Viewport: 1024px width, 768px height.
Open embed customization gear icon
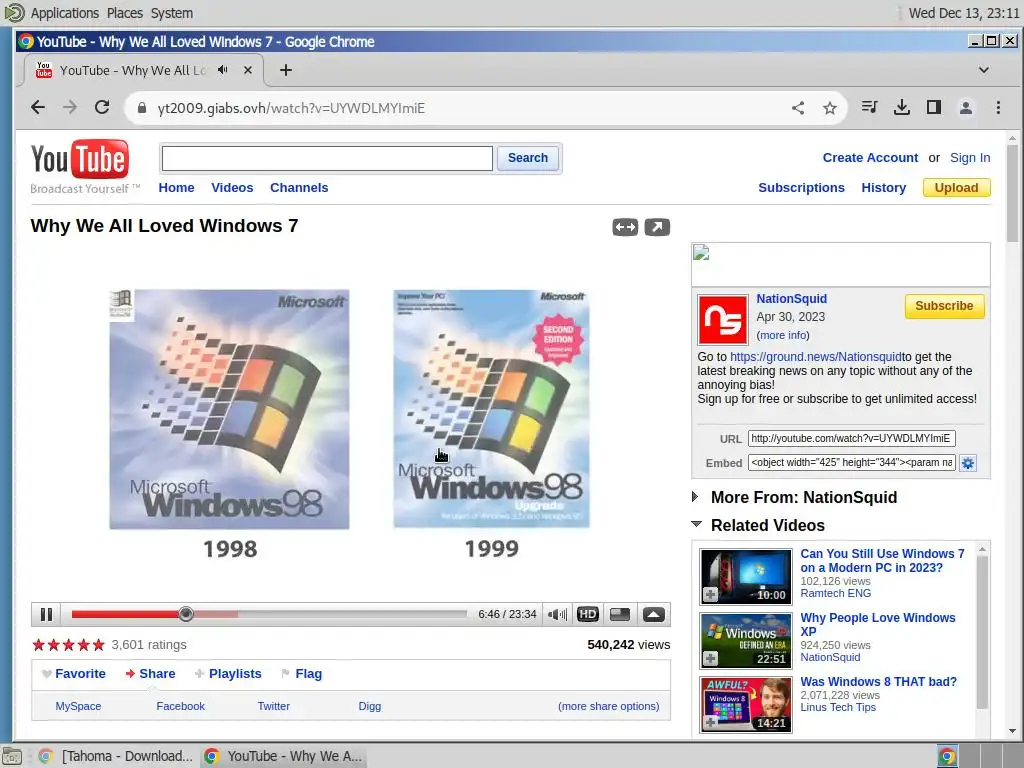(x=968, y=463)
